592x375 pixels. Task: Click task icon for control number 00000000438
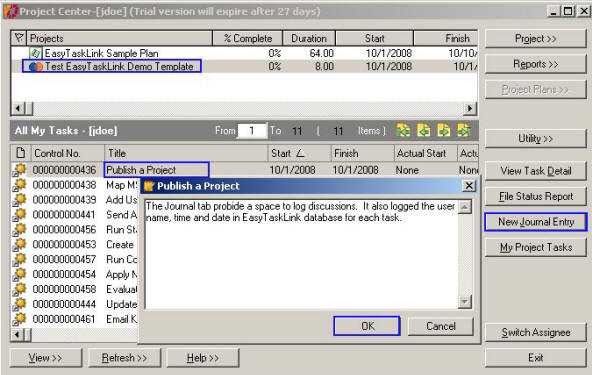19,185
